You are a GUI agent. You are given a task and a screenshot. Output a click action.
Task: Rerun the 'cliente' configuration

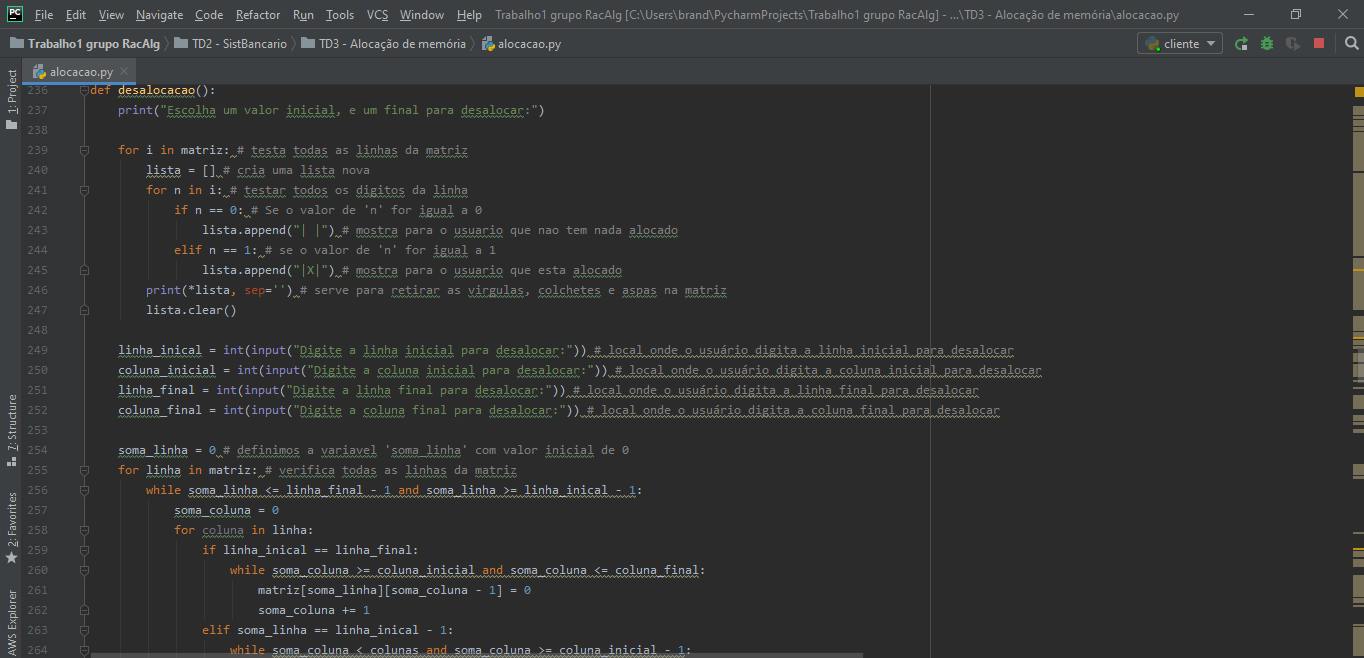click(1241, 43)
